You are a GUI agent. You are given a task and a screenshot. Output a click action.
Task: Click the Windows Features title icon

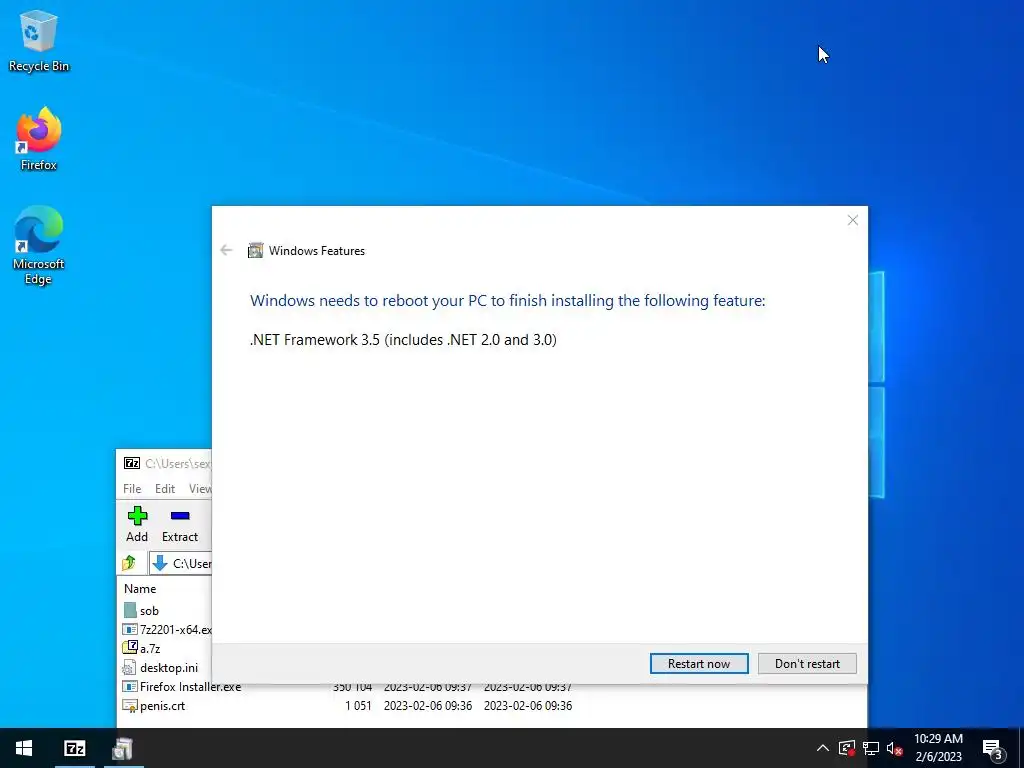[255, 251]
